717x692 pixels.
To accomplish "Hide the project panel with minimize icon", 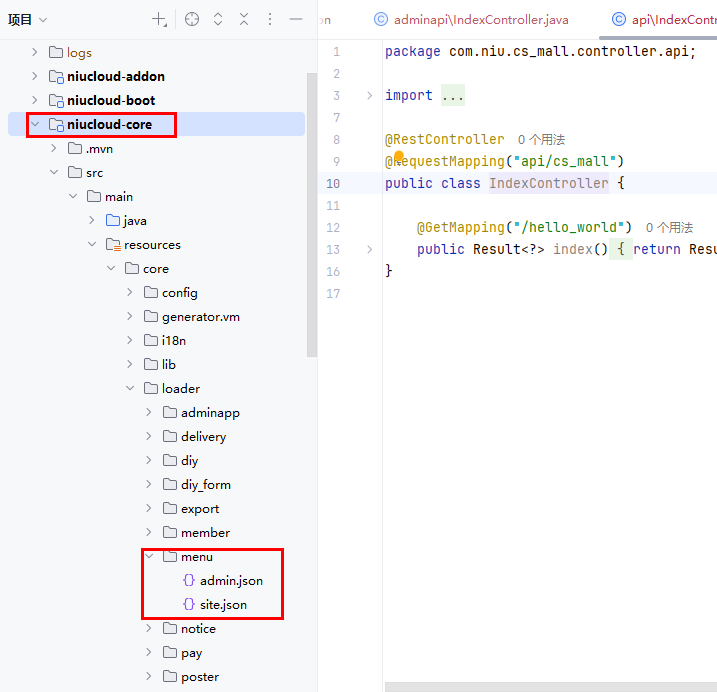I will [x=296, y=19].
